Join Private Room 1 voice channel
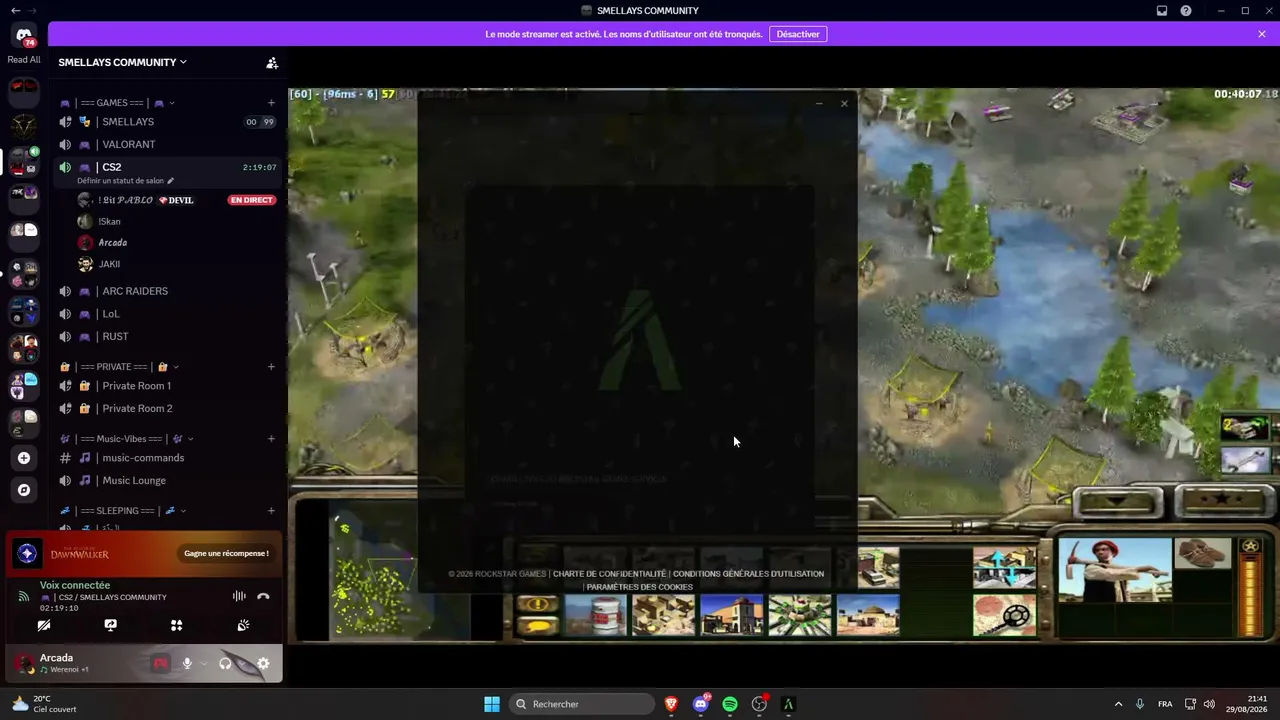Image resolution: width=1280 pixels, height=720 pixels. point(168,386)
